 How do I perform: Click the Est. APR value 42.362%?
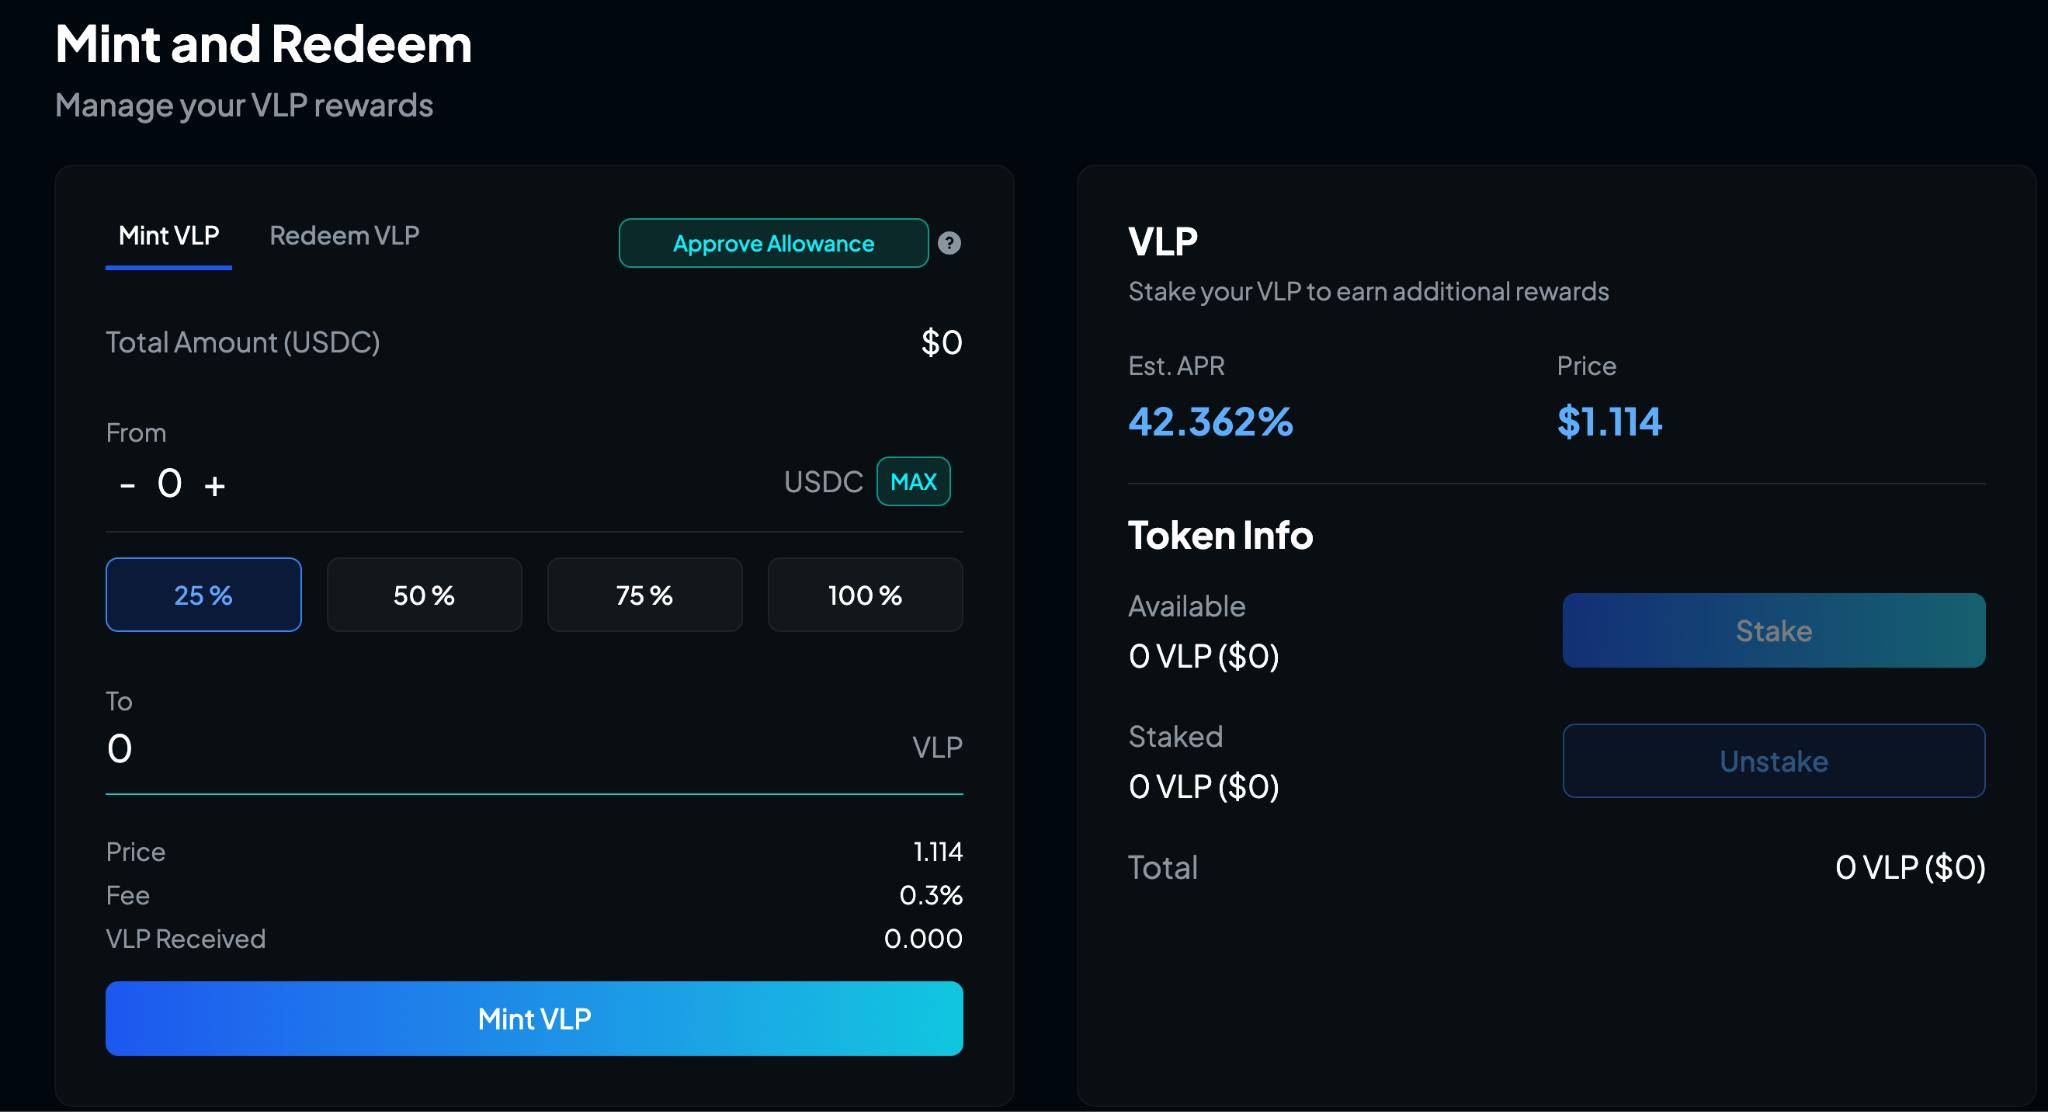(x=1210, y=422)
